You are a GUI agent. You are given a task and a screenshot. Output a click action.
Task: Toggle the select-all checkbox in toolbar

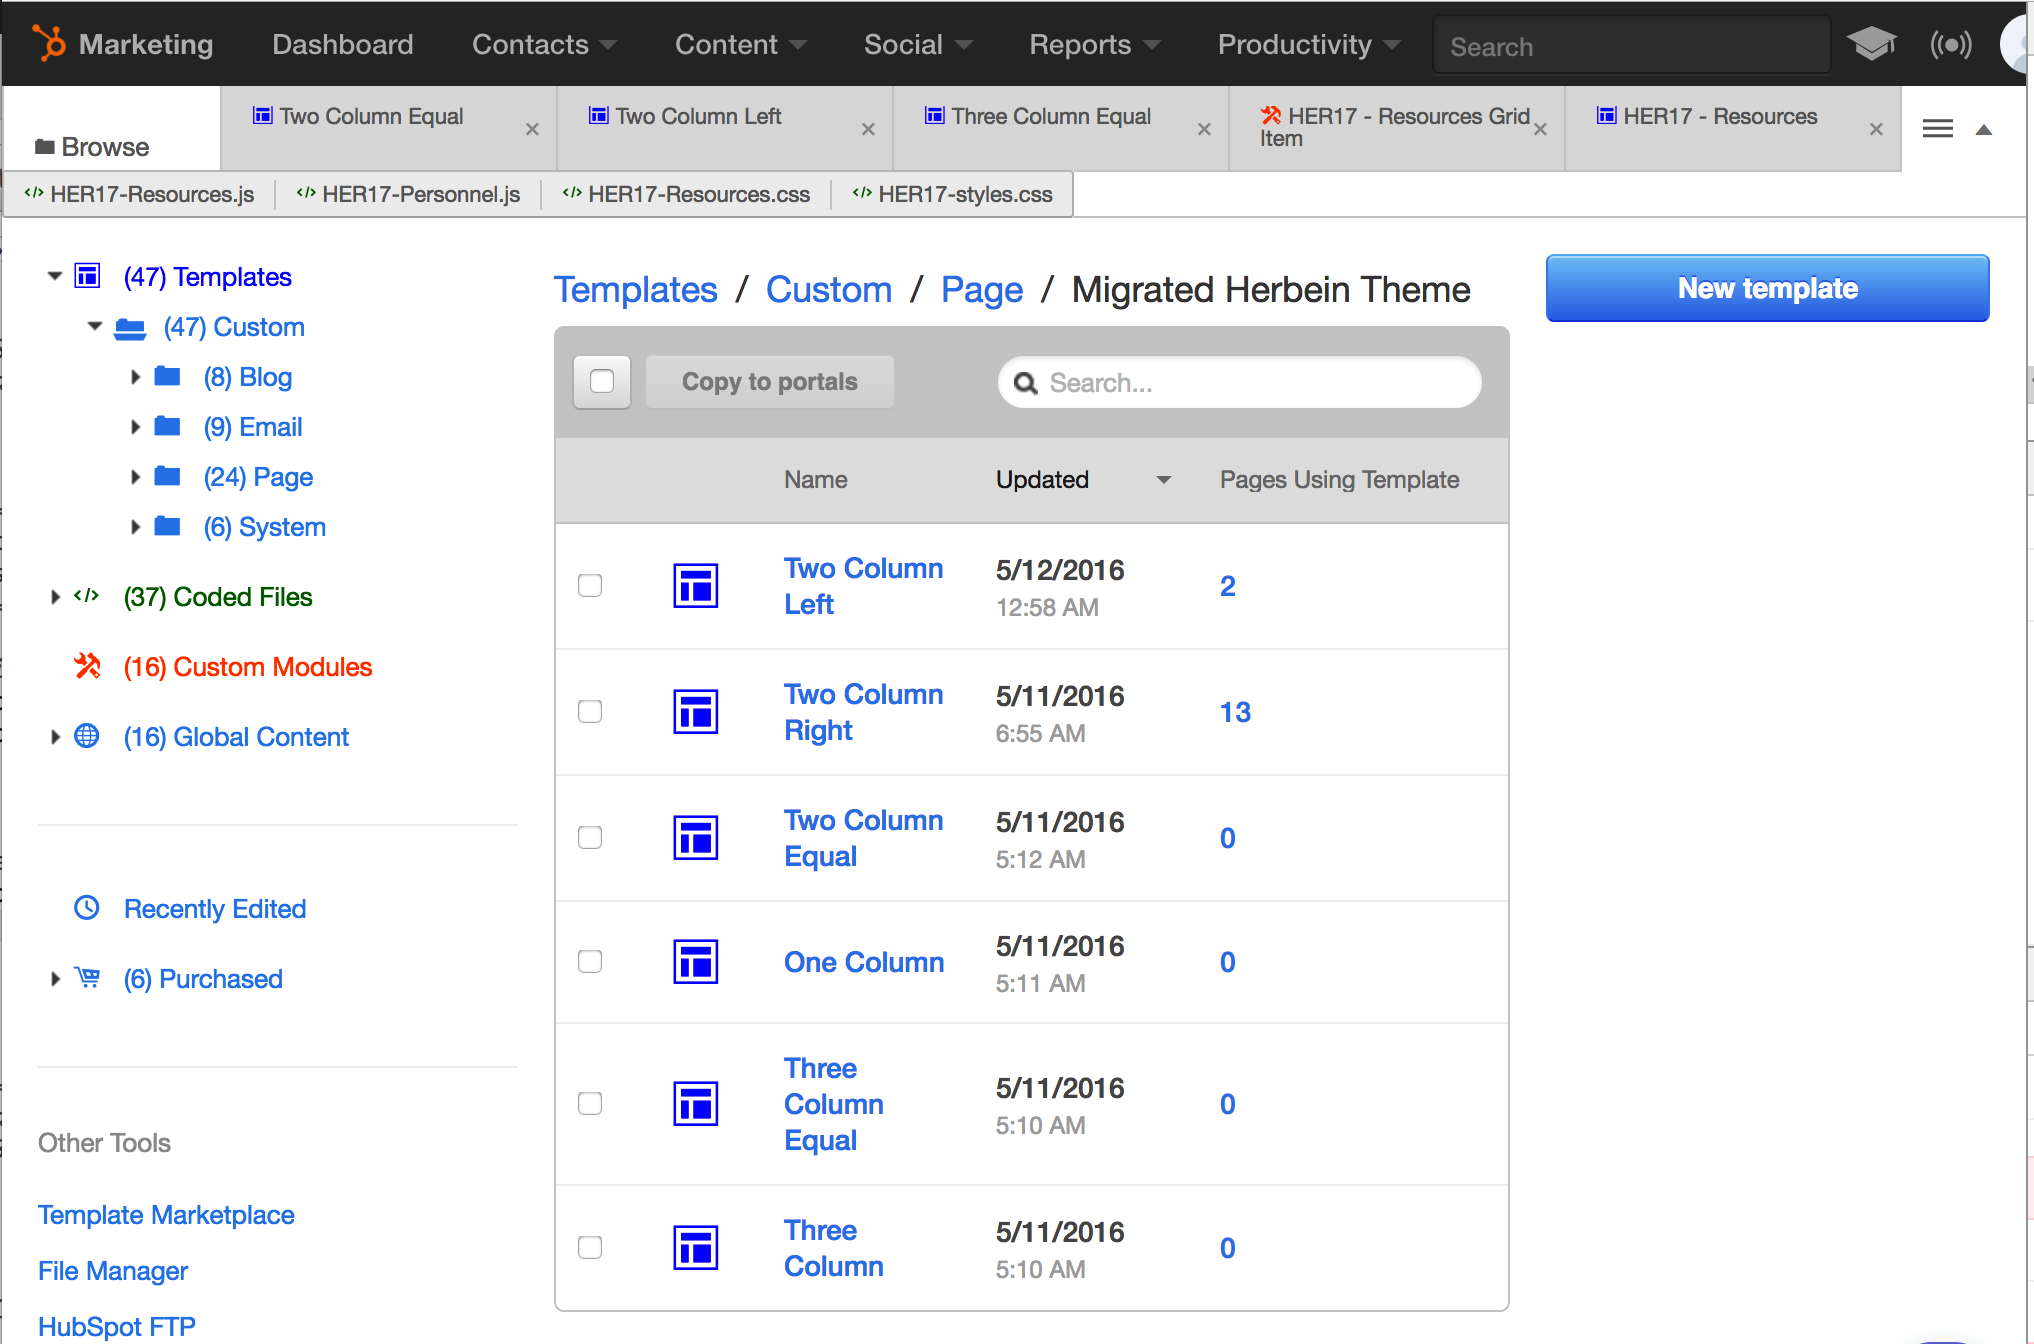click(602, 381)
